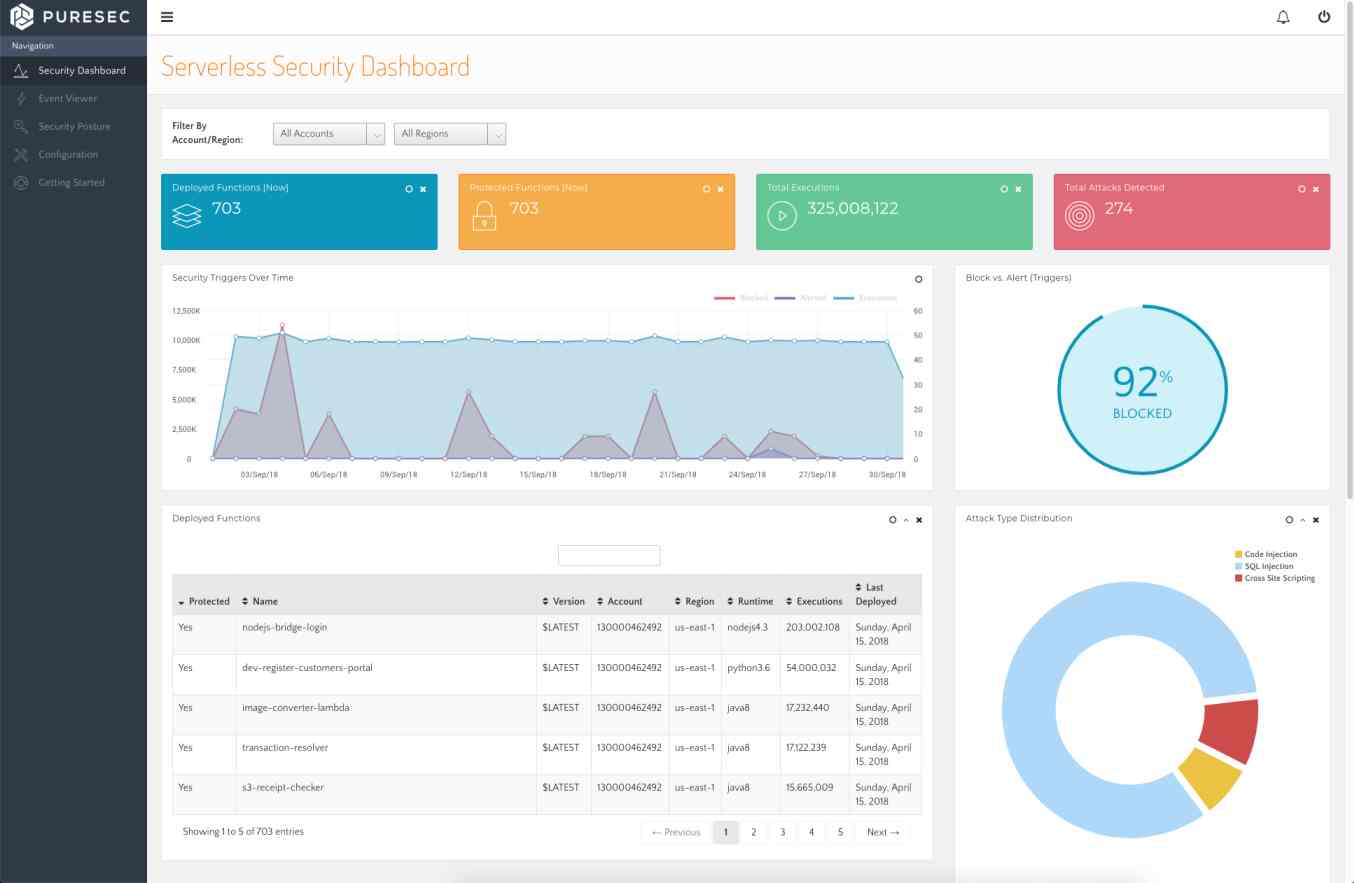Go to page 3 of the table
1354x883 pixels.
click(782, 832)
